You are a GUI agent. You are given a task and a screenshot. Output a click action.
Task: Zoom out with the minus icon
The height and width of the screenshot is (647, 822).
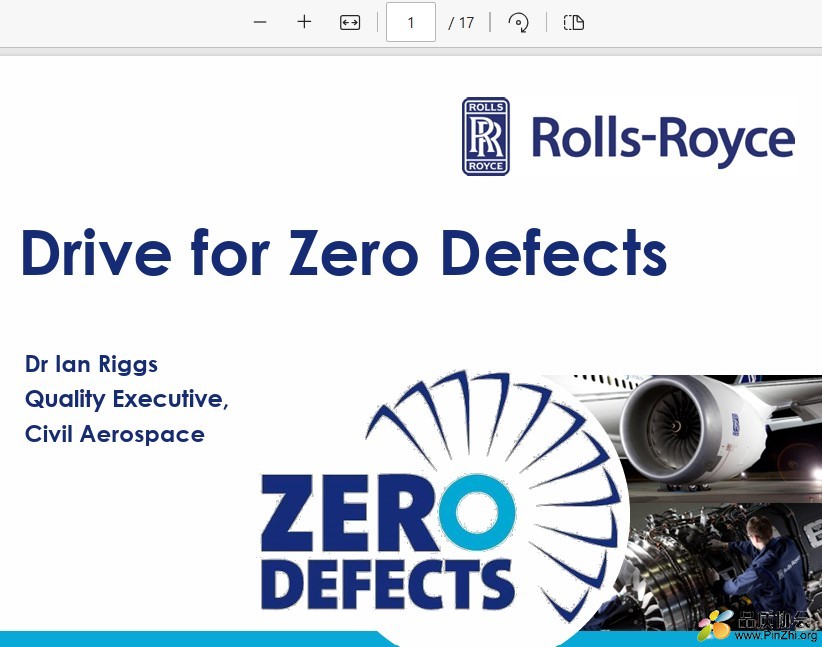click(x=260, y=22)
